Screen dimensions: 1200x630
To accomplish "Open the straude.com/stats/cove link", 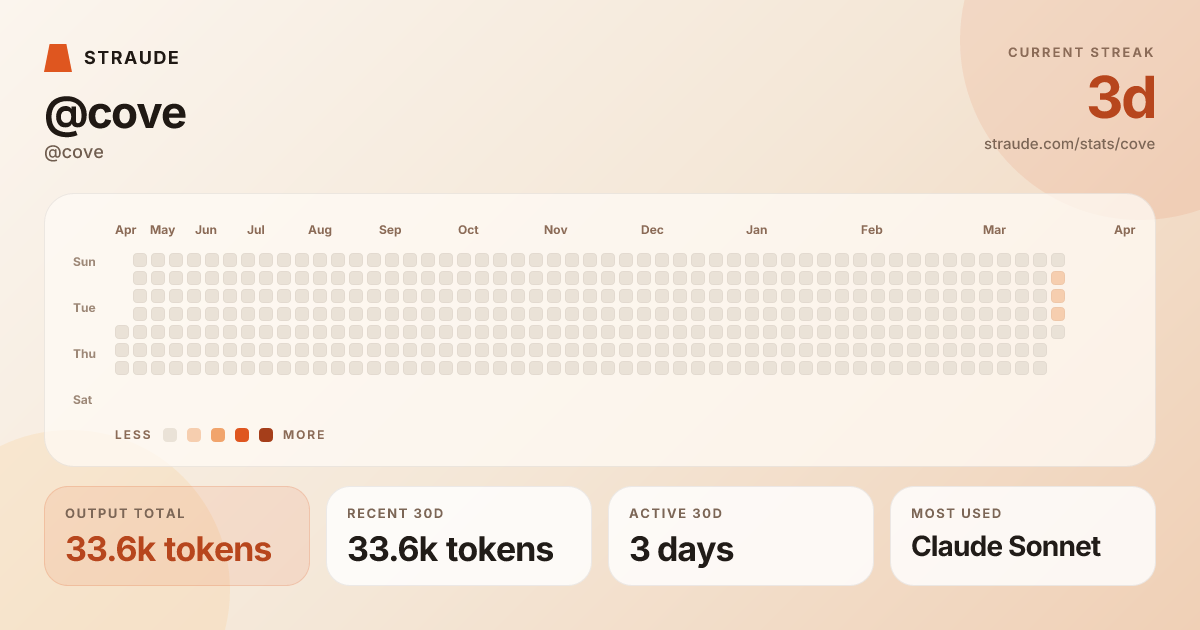I will click(x=1069, y=144).
